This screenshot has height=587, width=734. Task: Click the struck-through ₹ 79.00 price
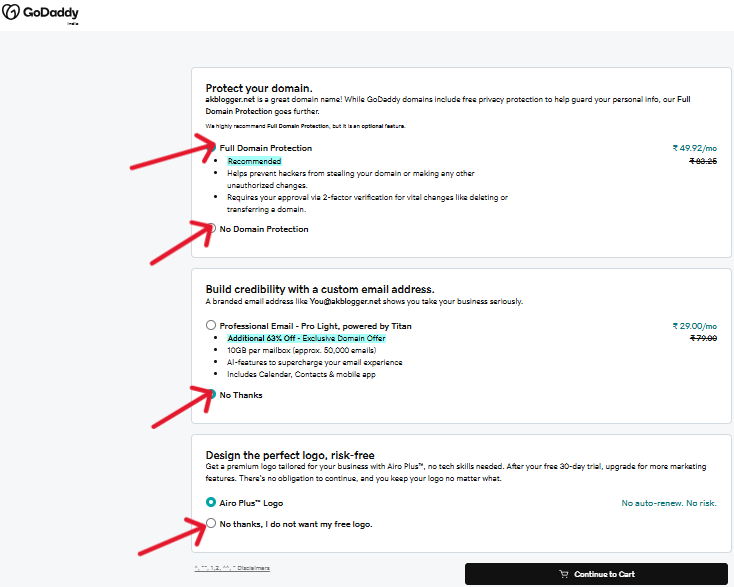pos(704,338)
